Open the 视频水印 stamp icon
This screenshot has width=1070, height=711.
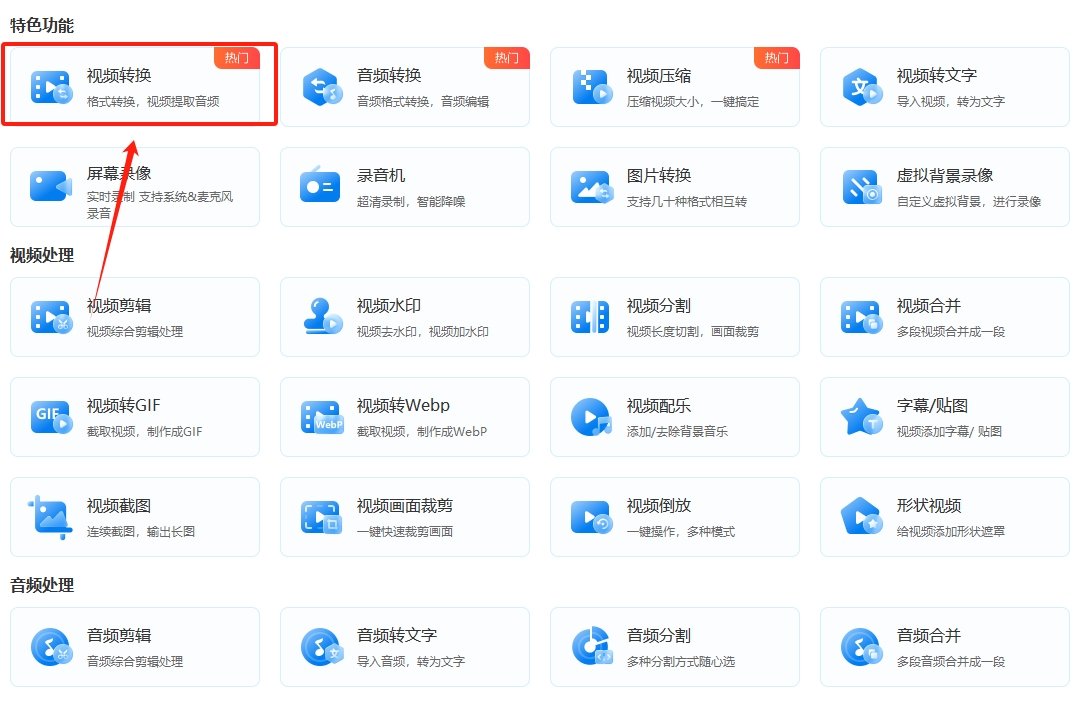tap(323, 317)
